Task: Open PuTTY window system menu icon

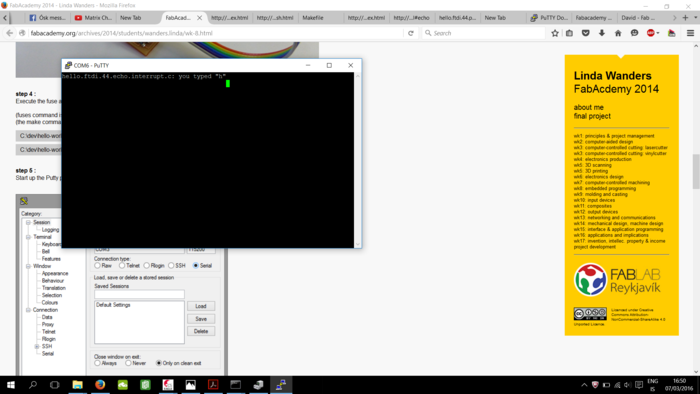Action: (68, 65)
